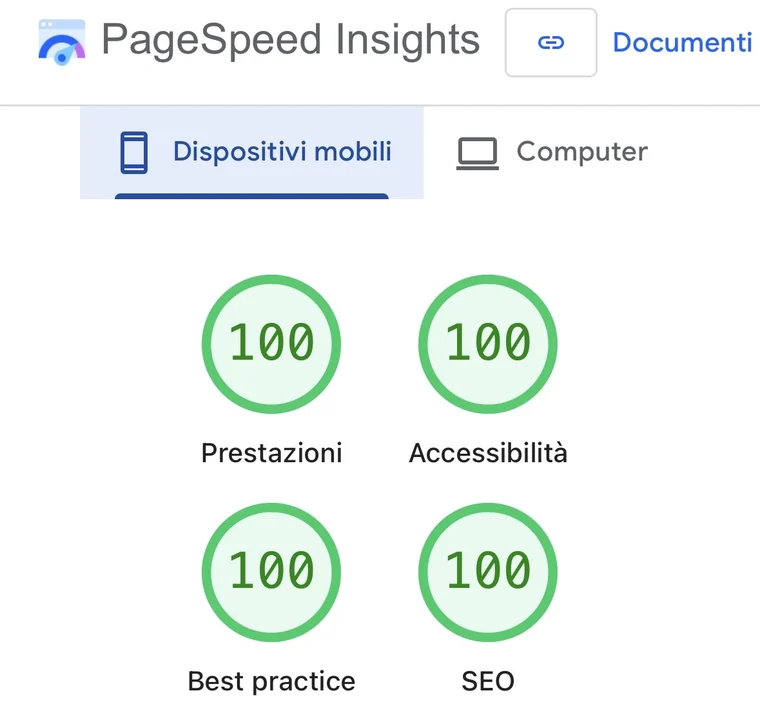The height and width of the screenshot is (722, 760).
Task: Open the SEO score gauge
Action: pyautogui.click(x=488, y=572)
